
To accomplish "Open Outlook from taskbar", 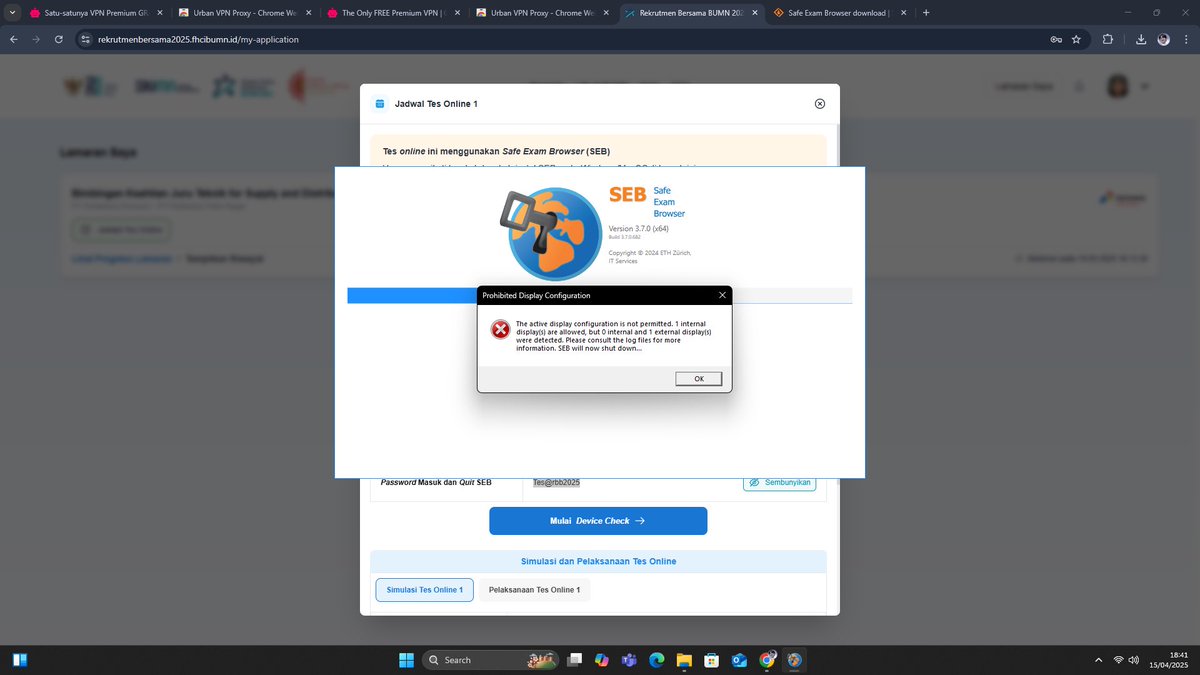I will [739, 660].
